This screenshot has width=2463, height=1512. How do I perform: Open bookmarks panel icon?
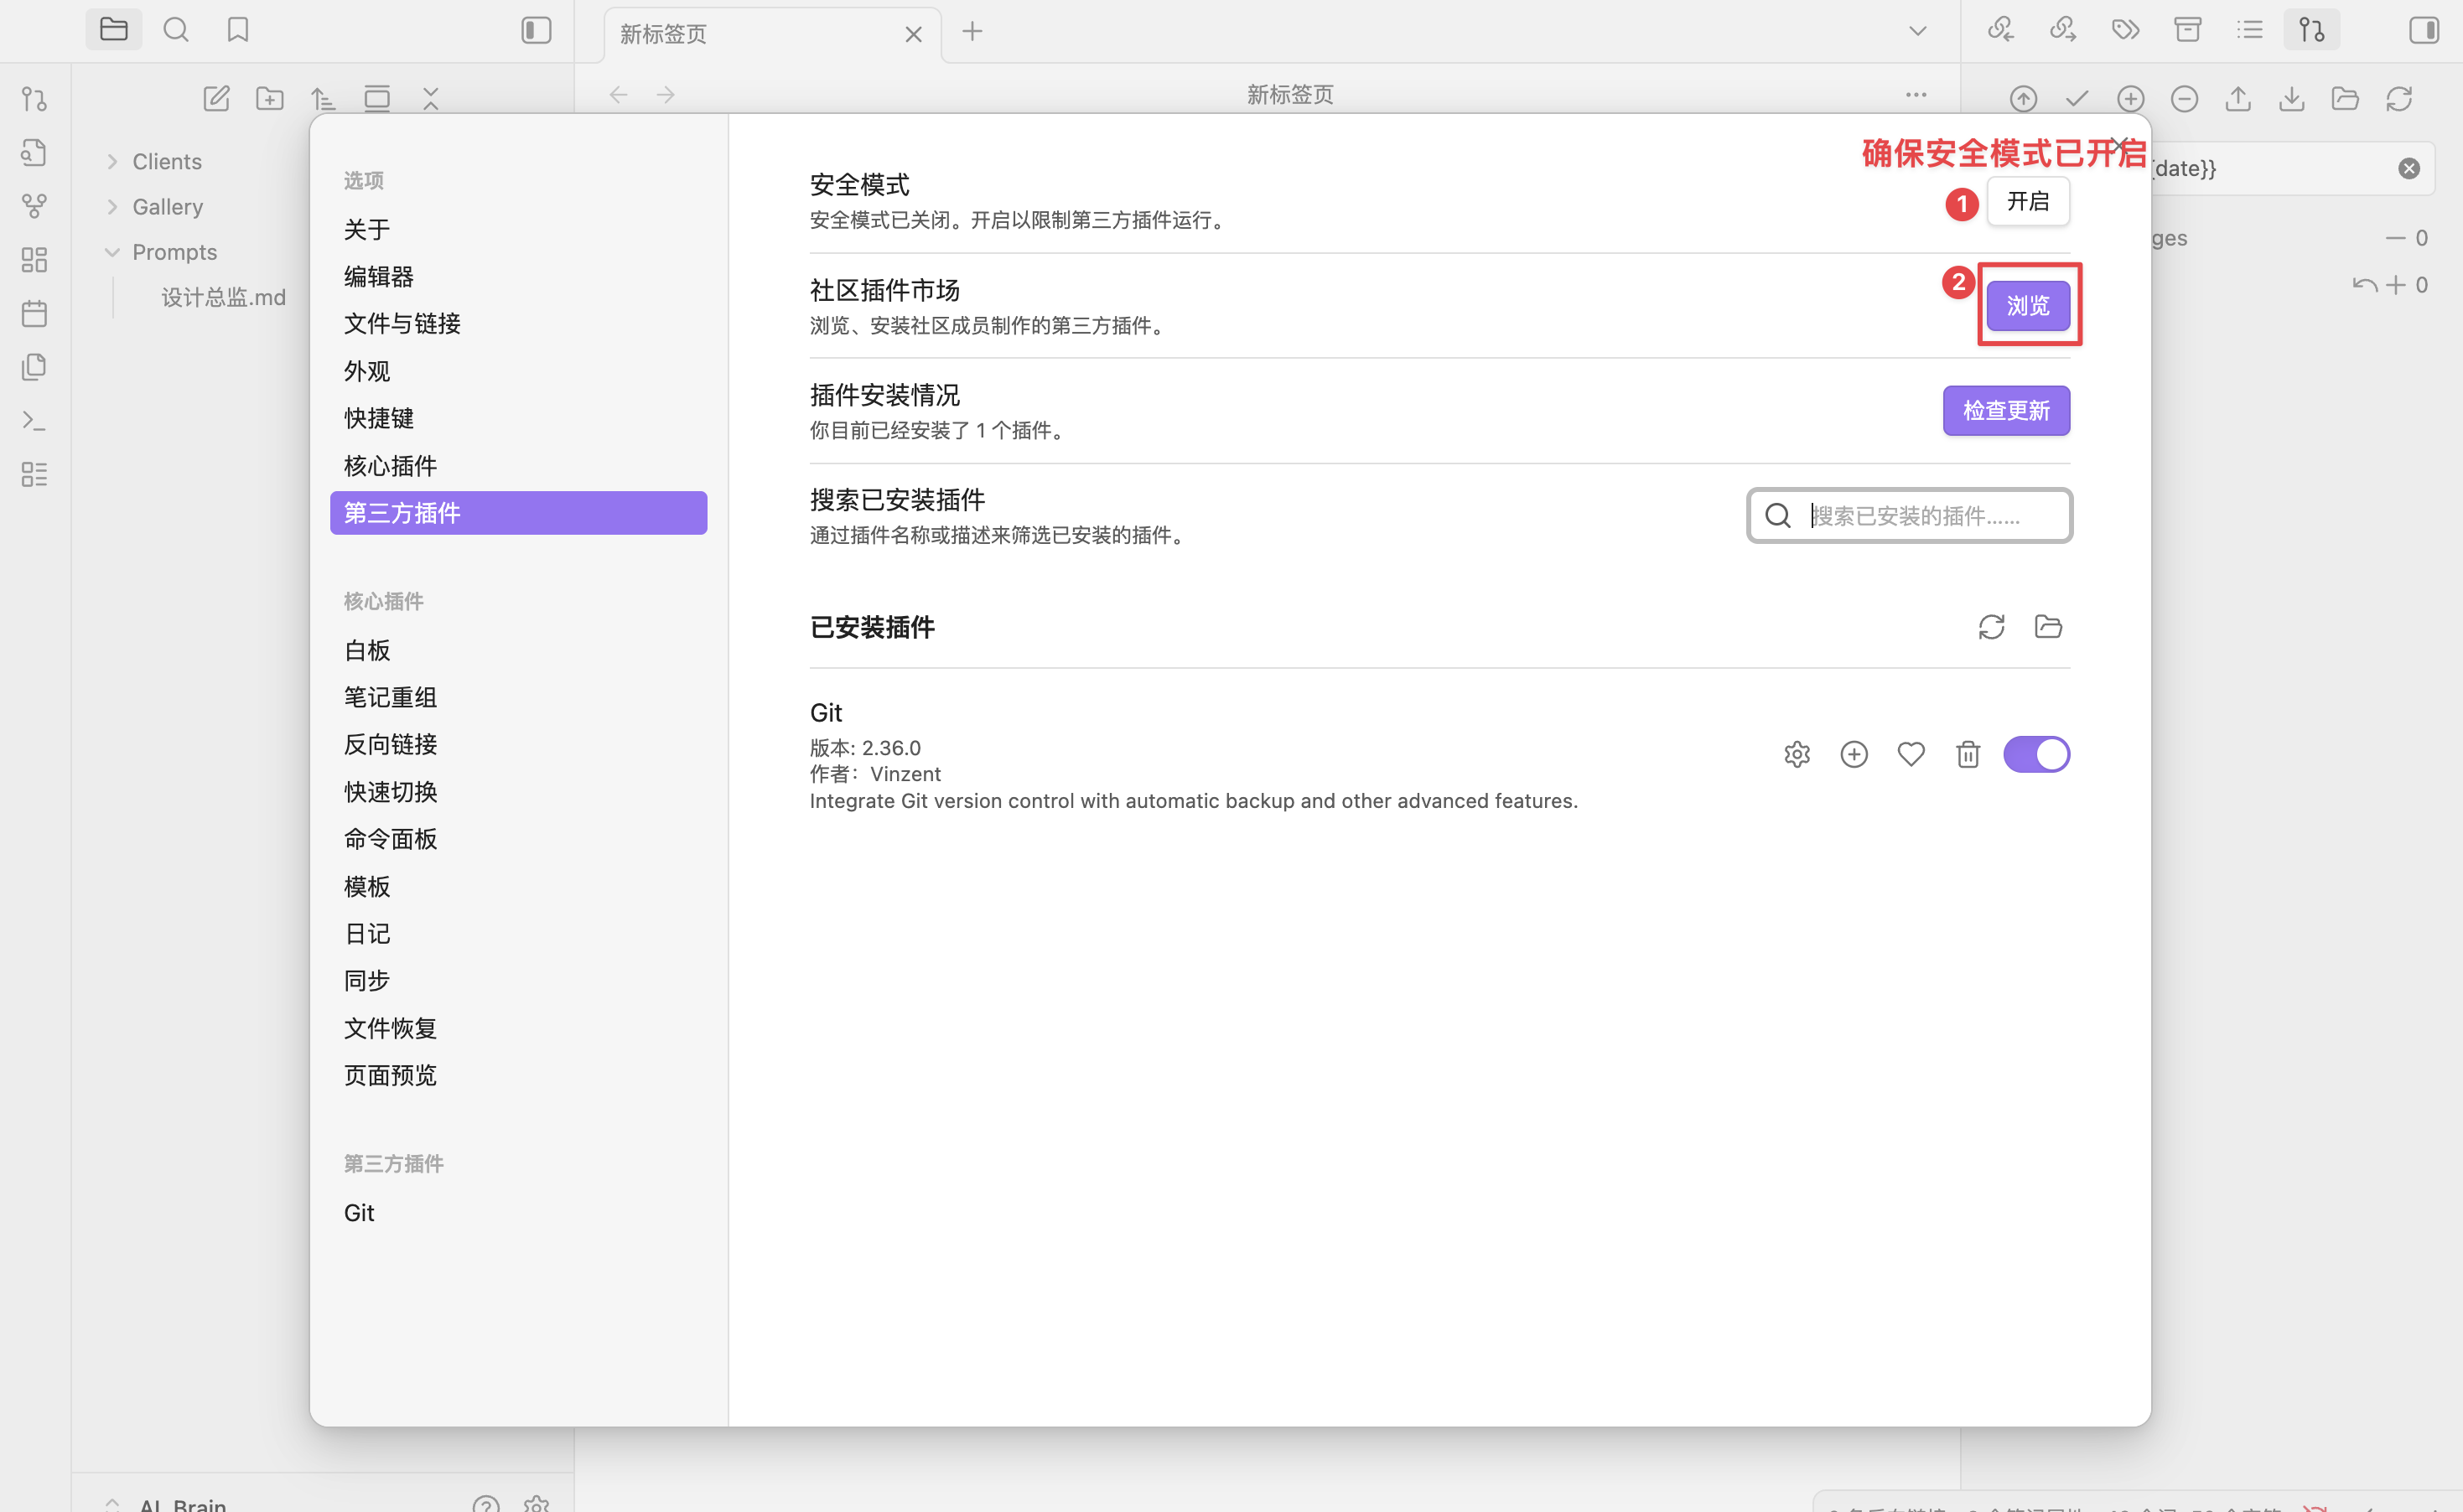(237, 30)
